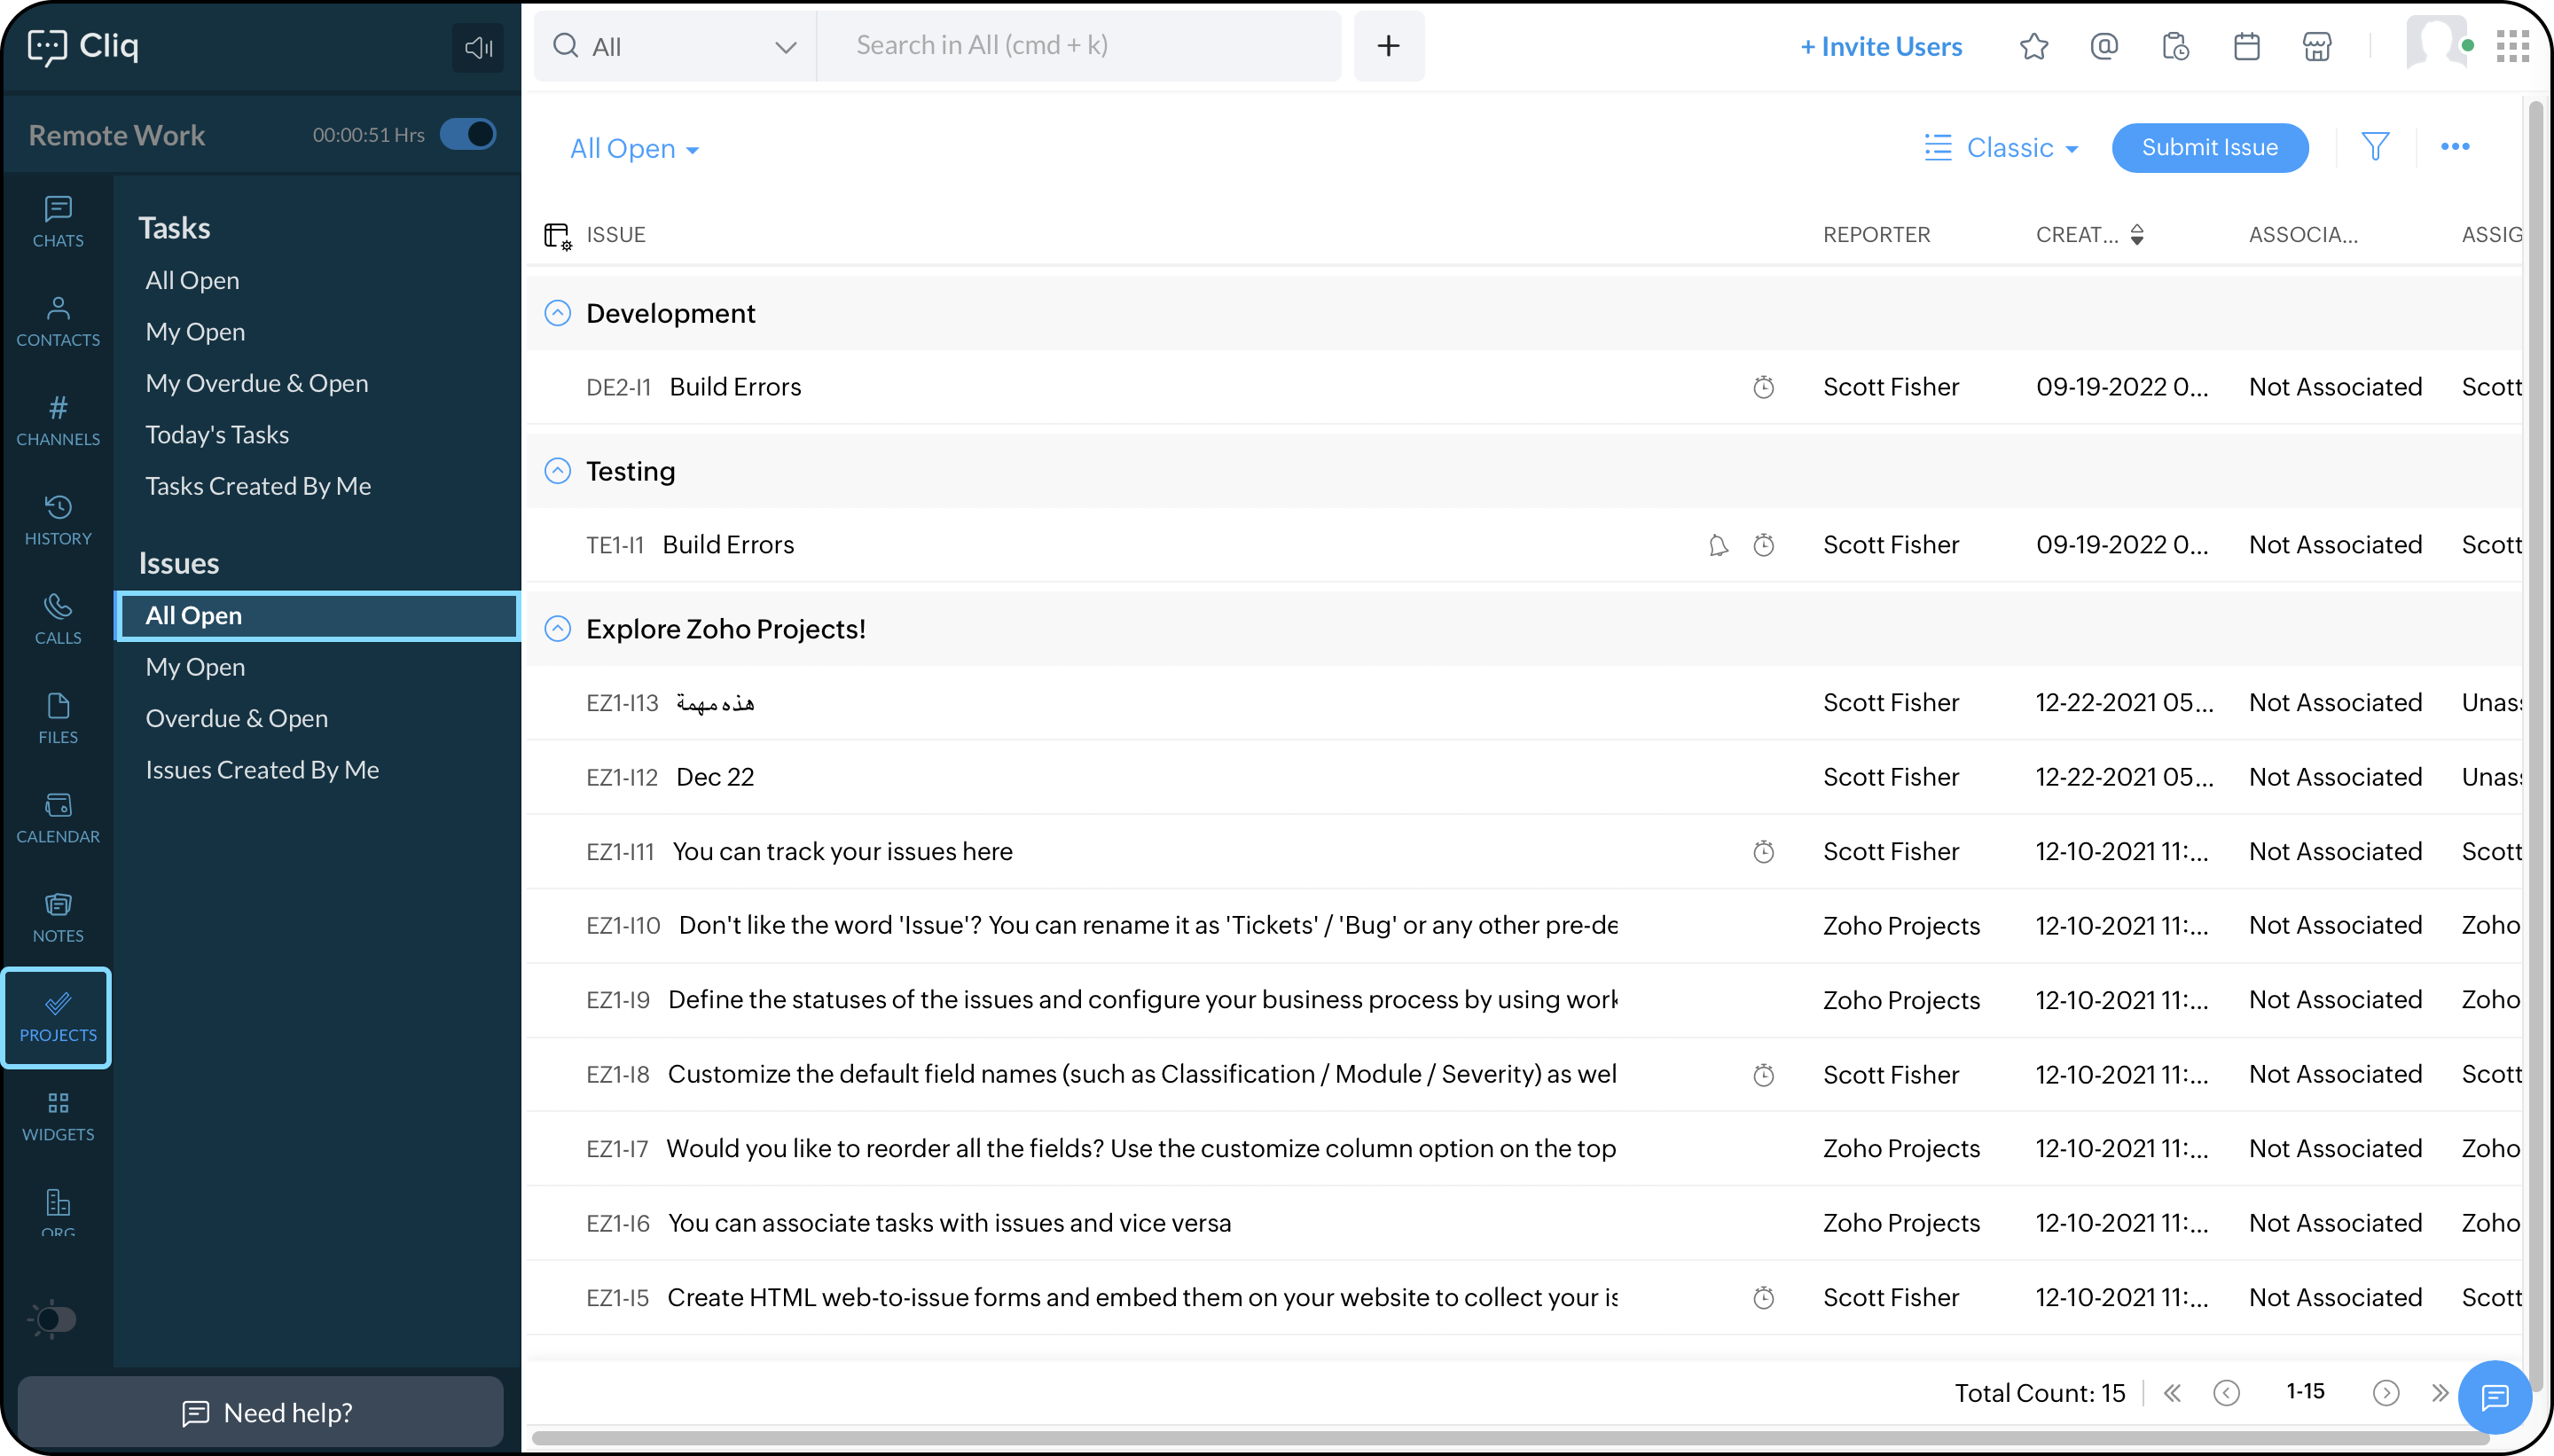The image size is (2554, 1456).
Task: Select My Open under Issues
Action: [x=195, y=667]
